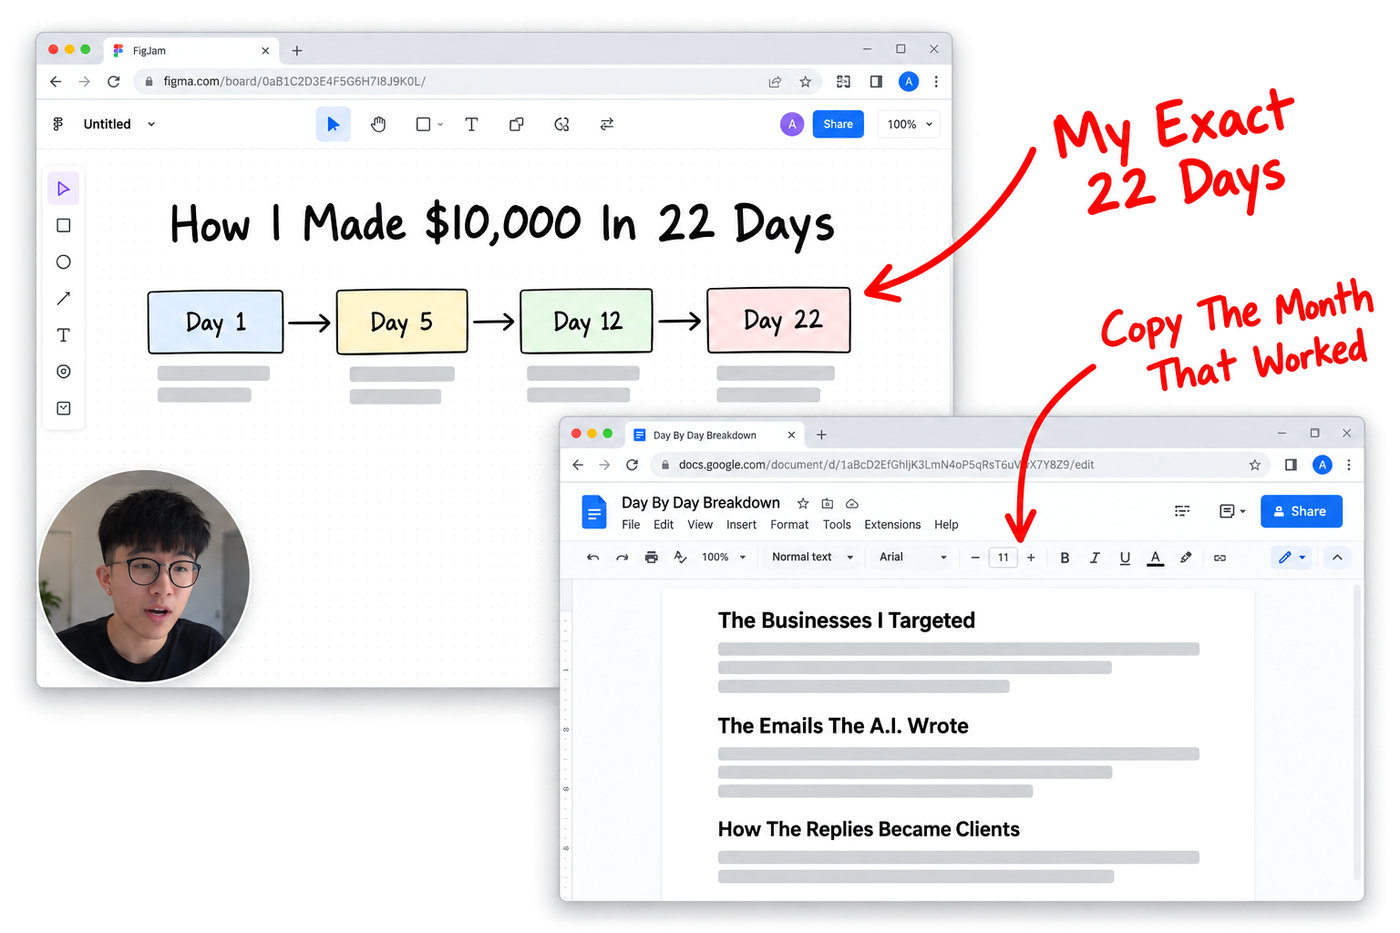Image resolution: width=1400 pixels, height=933 pixels.
Task: Change text color in Docs toolbar
Action: [x=1155, y=558]
